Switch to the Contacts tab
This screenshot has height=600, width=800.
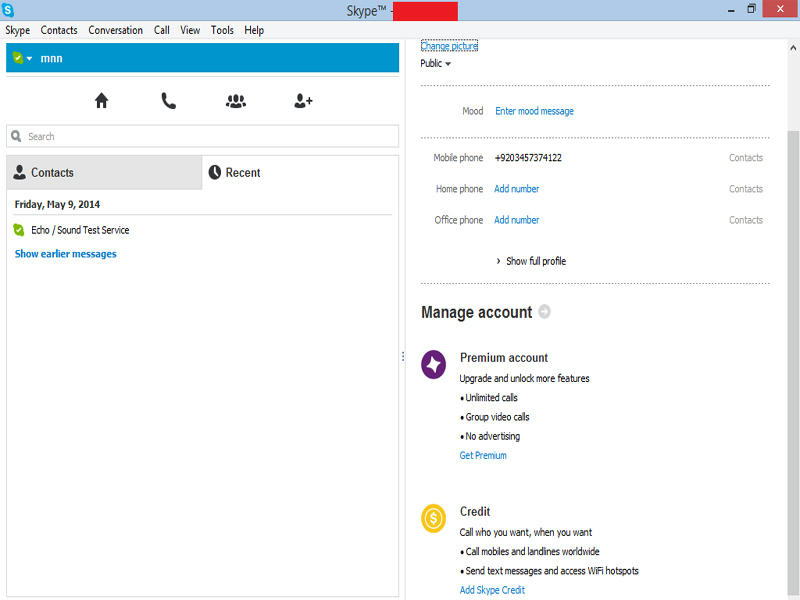tap(104, 172)
